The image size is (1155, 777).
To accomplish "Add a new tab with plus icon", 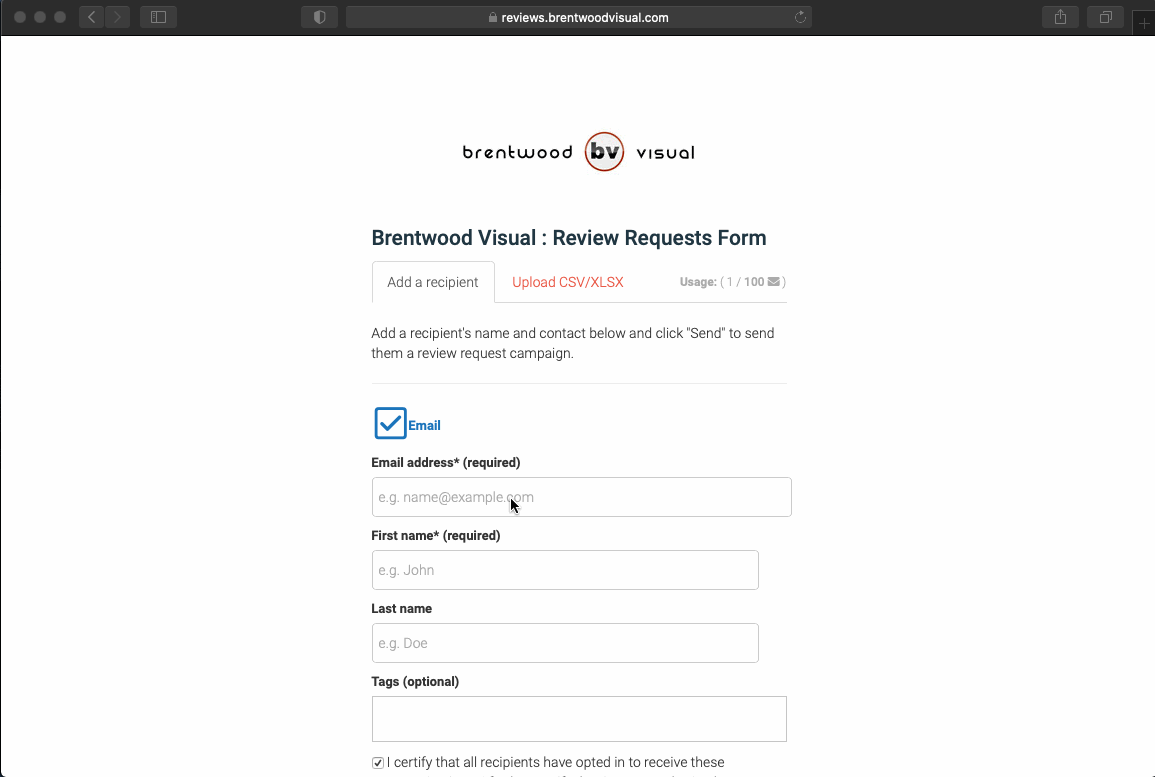I will pyautogui.click(x=1144, y=24).
